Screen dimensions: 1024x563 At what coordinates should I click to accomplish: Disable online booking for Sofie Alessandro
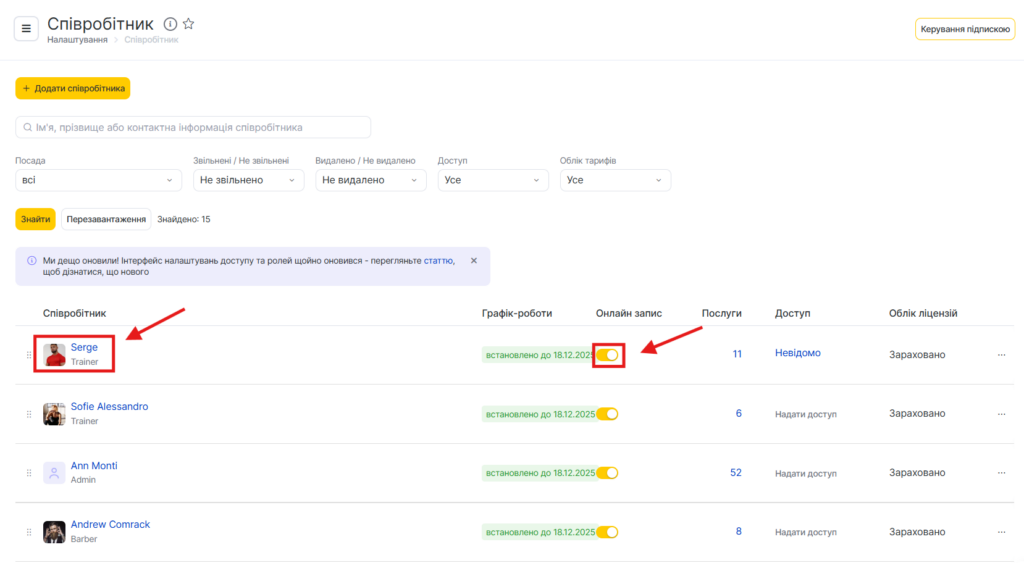click(608, 414)
